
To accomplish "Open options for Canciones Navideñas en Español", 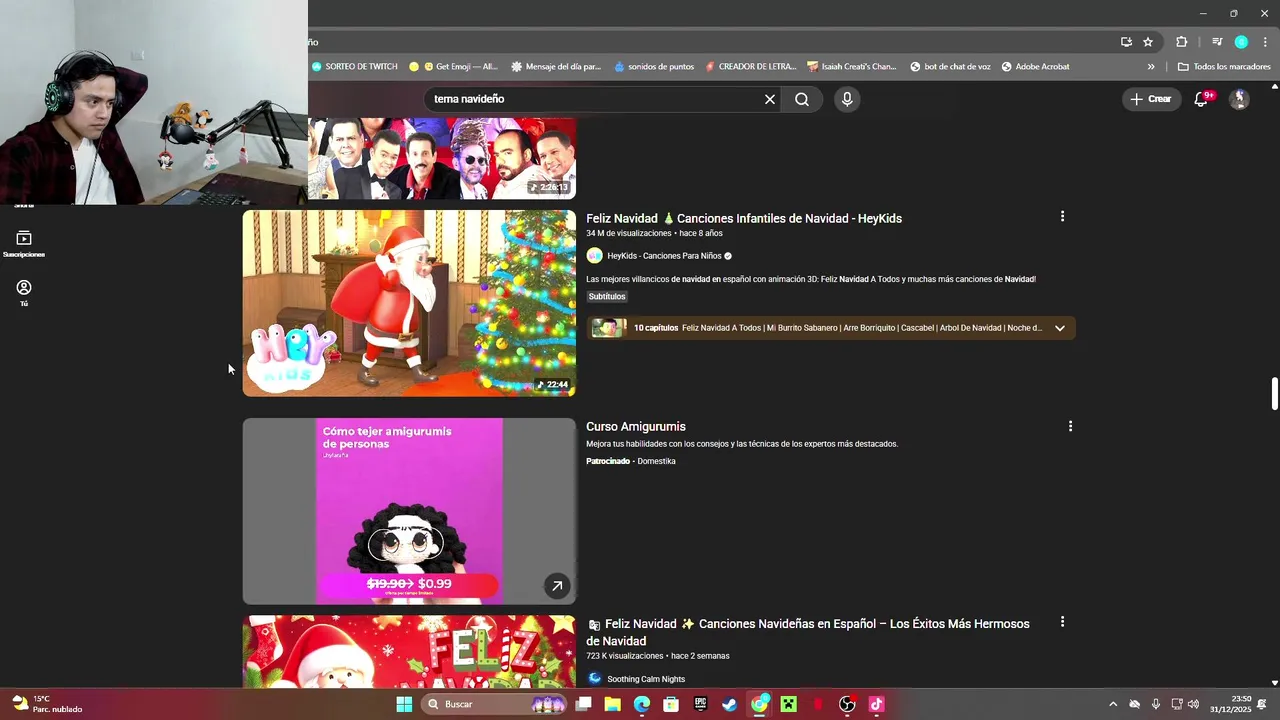I will click(x=1062, y=622).
